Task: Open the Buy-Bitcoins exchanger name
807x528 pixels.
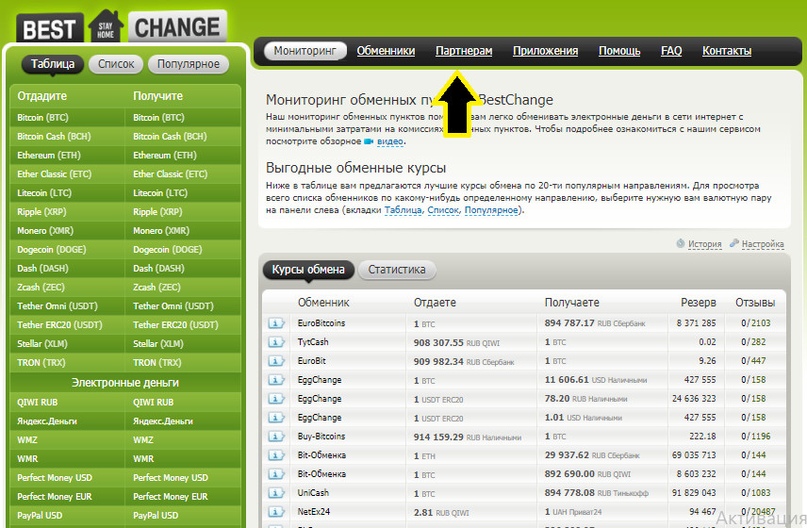Action: pos(321,436)
